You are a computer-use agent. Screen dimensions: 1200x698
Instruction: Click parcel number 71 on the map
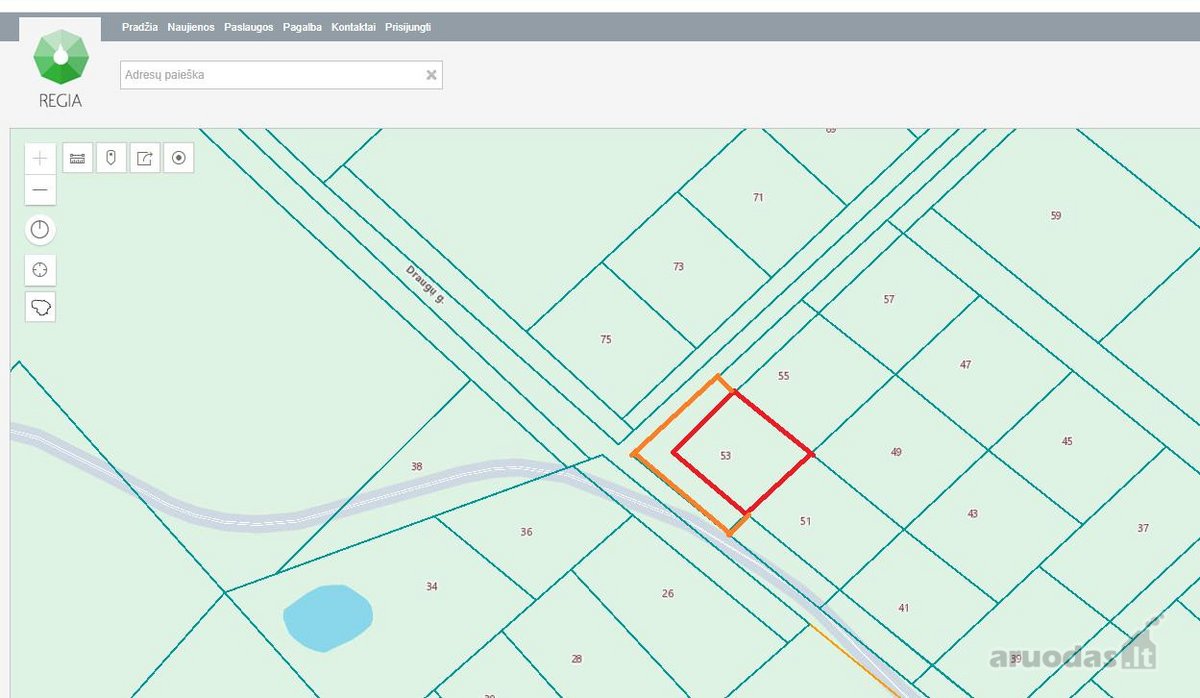(758, 198)
